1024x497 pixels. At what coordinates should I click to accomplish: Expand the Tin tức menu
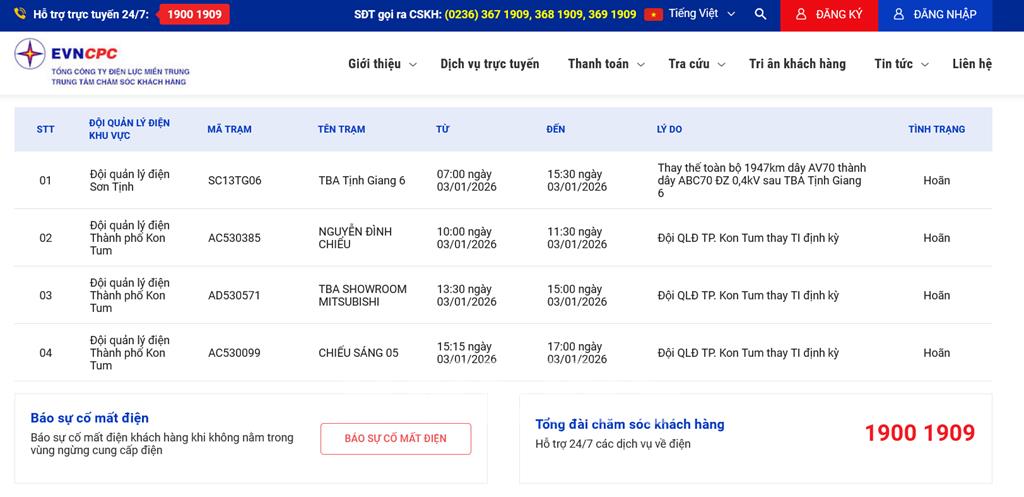[900, 64]
